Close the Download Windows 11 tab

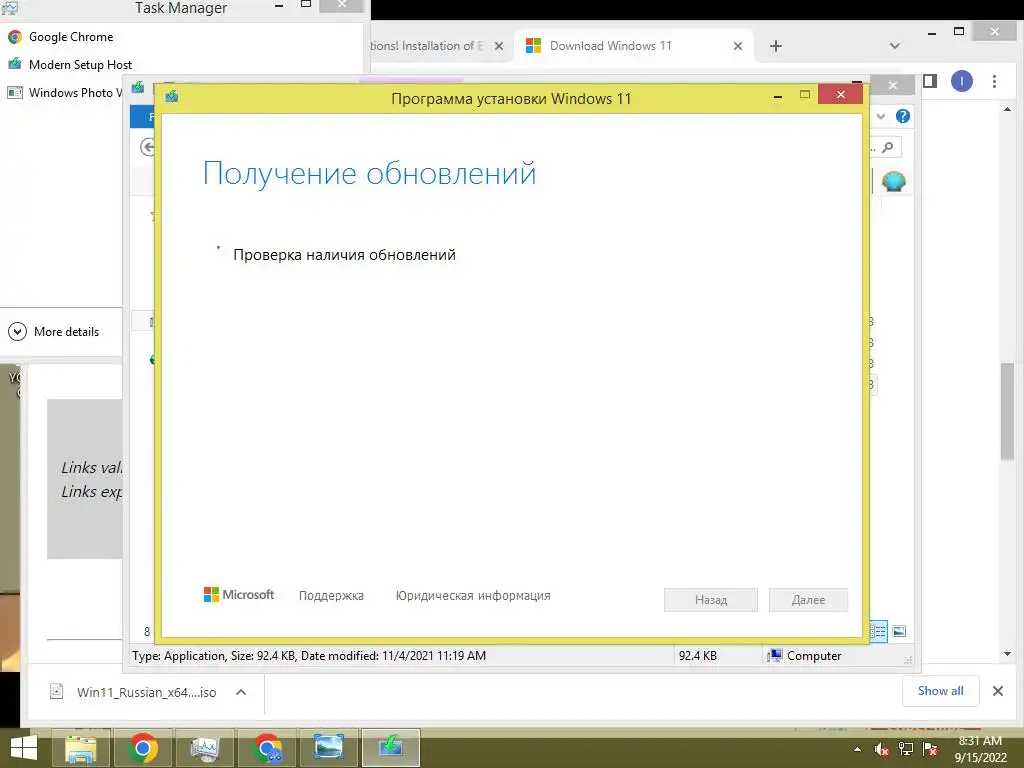(737, 46)
